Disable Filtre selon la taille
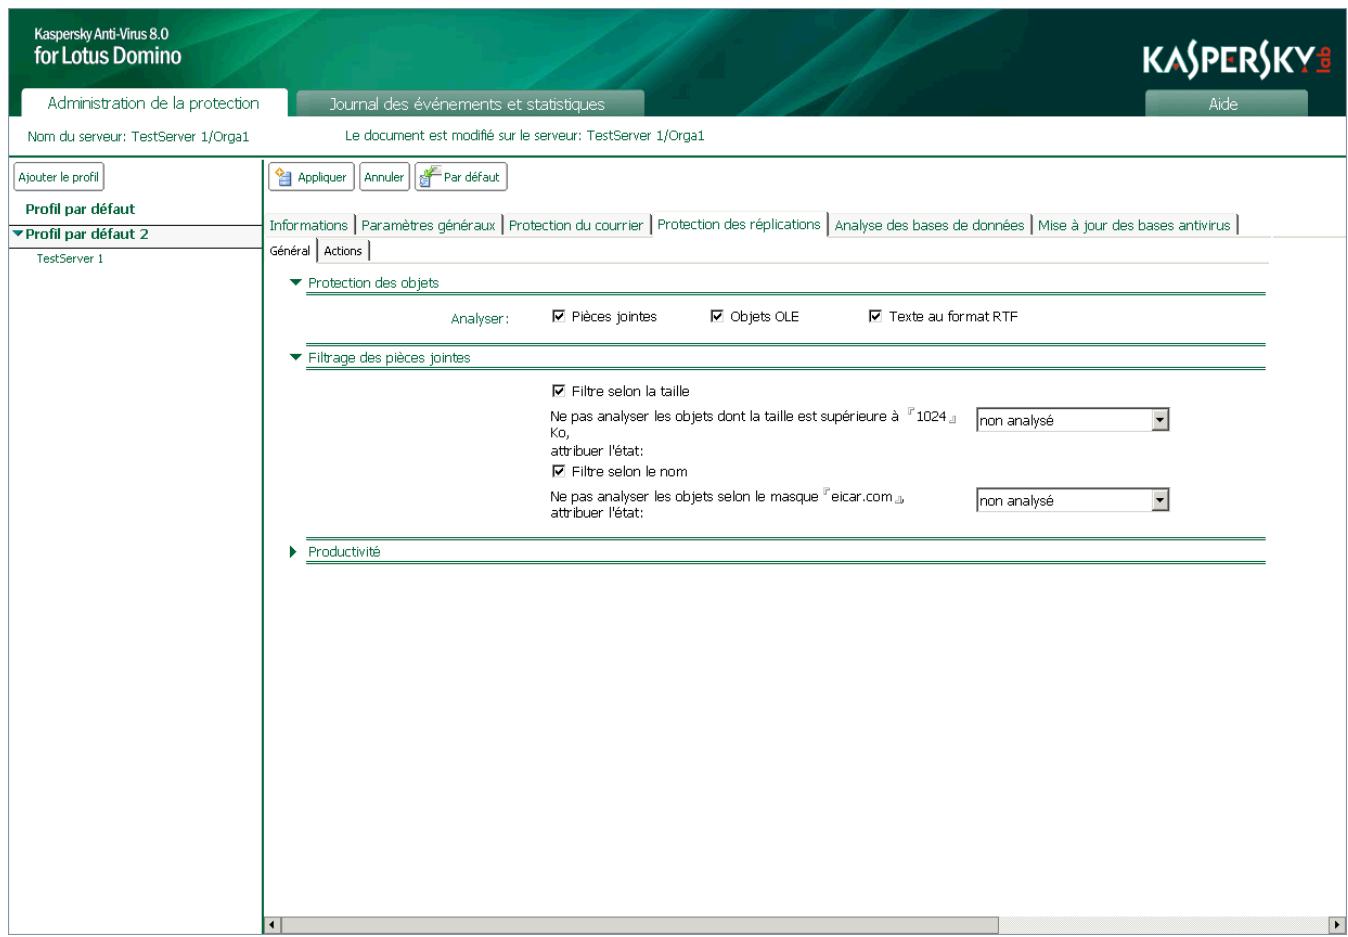Image resolution: width=1348 pixels, height=937 pixels. [x=558, y=391]
